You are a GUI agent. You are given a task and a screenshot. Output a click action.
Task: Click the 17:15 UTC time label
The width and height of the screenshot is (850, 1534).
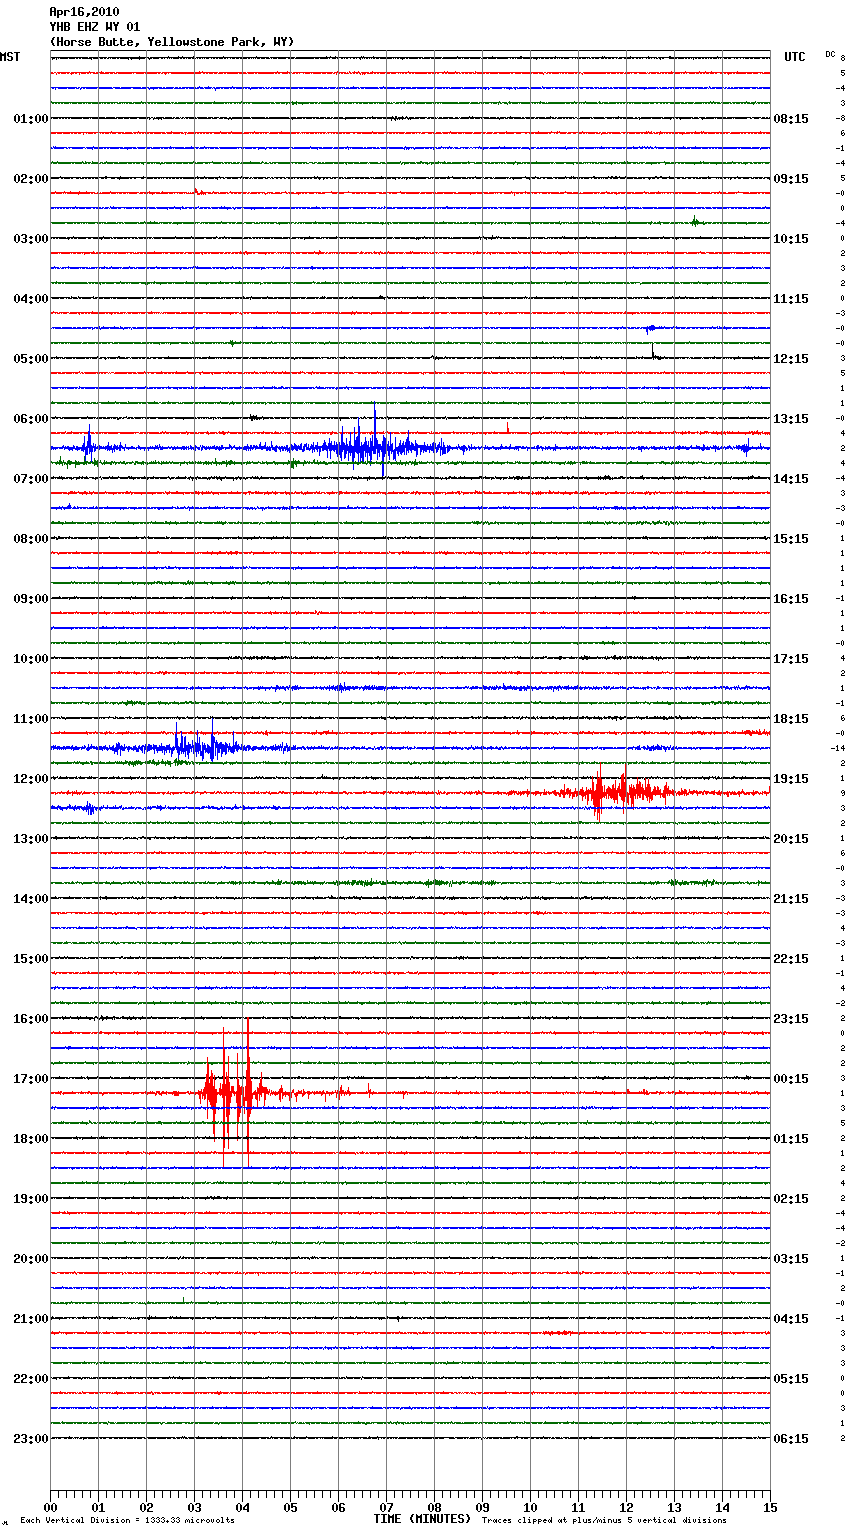791,659
